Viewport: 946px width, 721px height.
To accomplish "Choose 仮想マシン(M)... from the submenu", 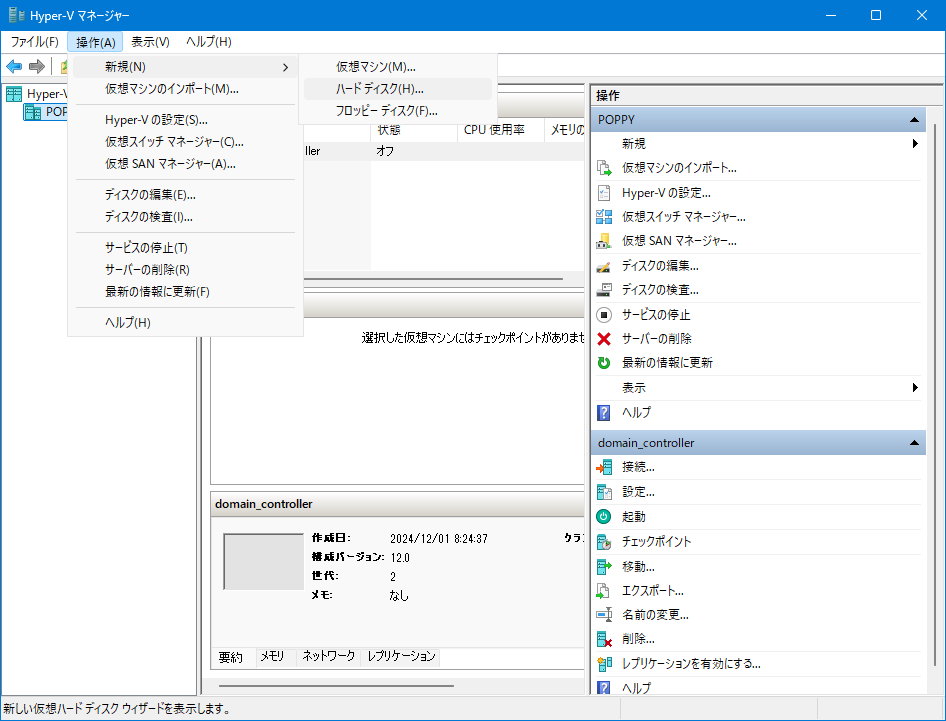I will pos(398,67).
